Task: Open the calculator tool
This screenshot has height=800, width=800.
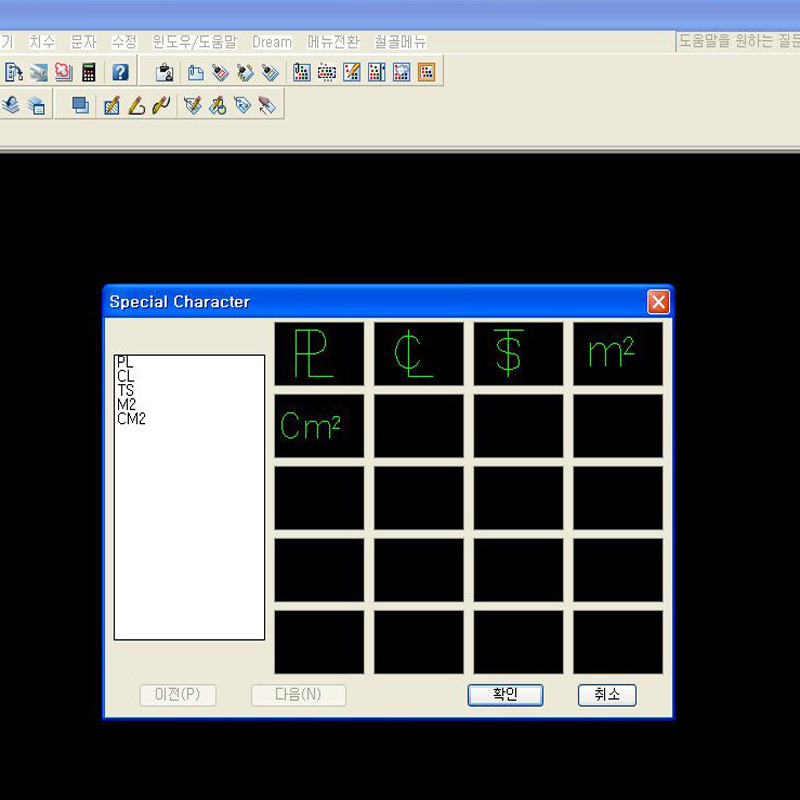Action: click(89, 72)
